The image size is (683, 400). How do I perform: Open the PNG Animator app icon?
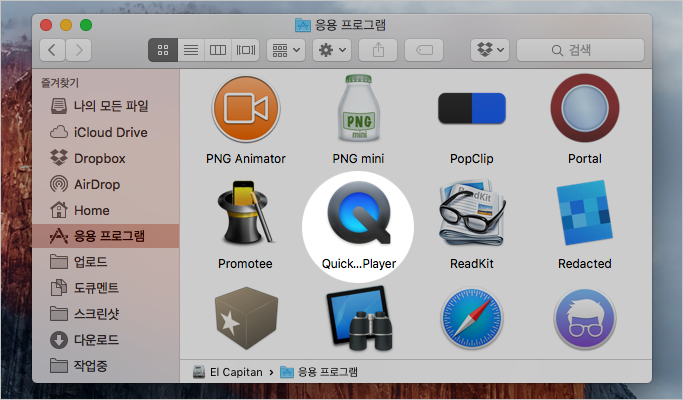click(x=246, y=109)
